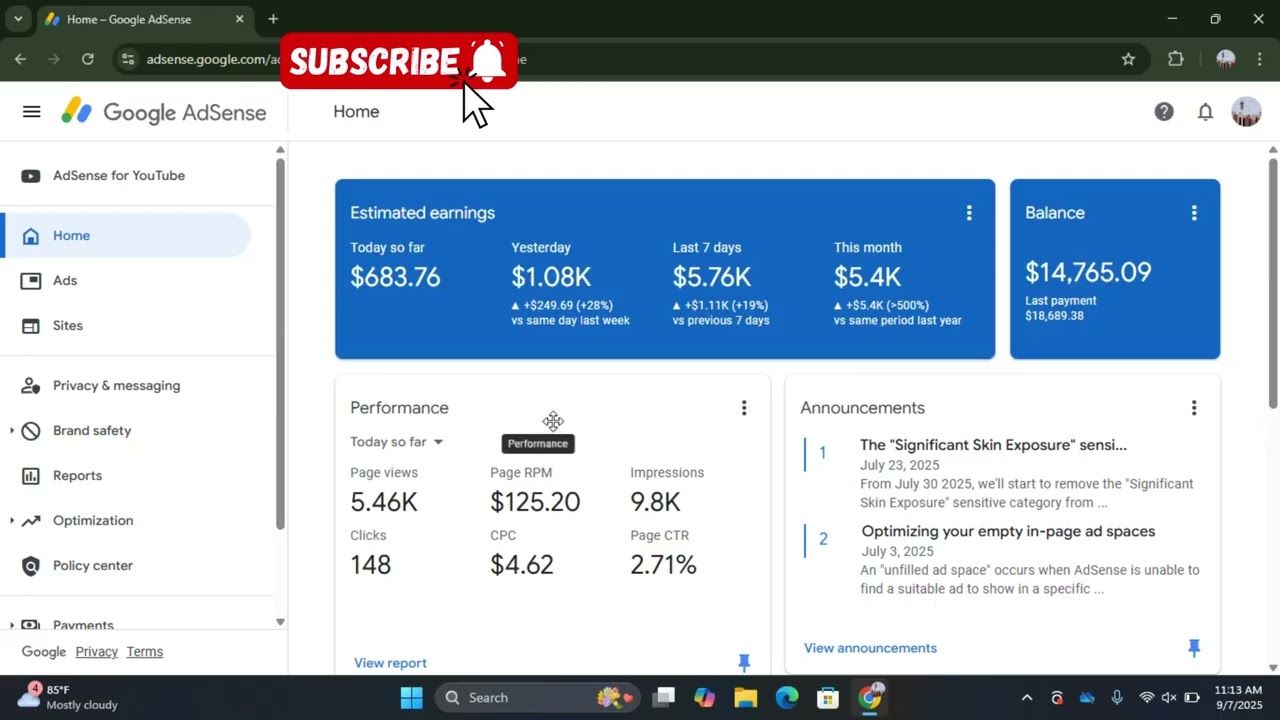This screenshot has width=1280, height=720.
Task: Open a new browser tab
Action: pyautogui.click(x=273, y=19)
